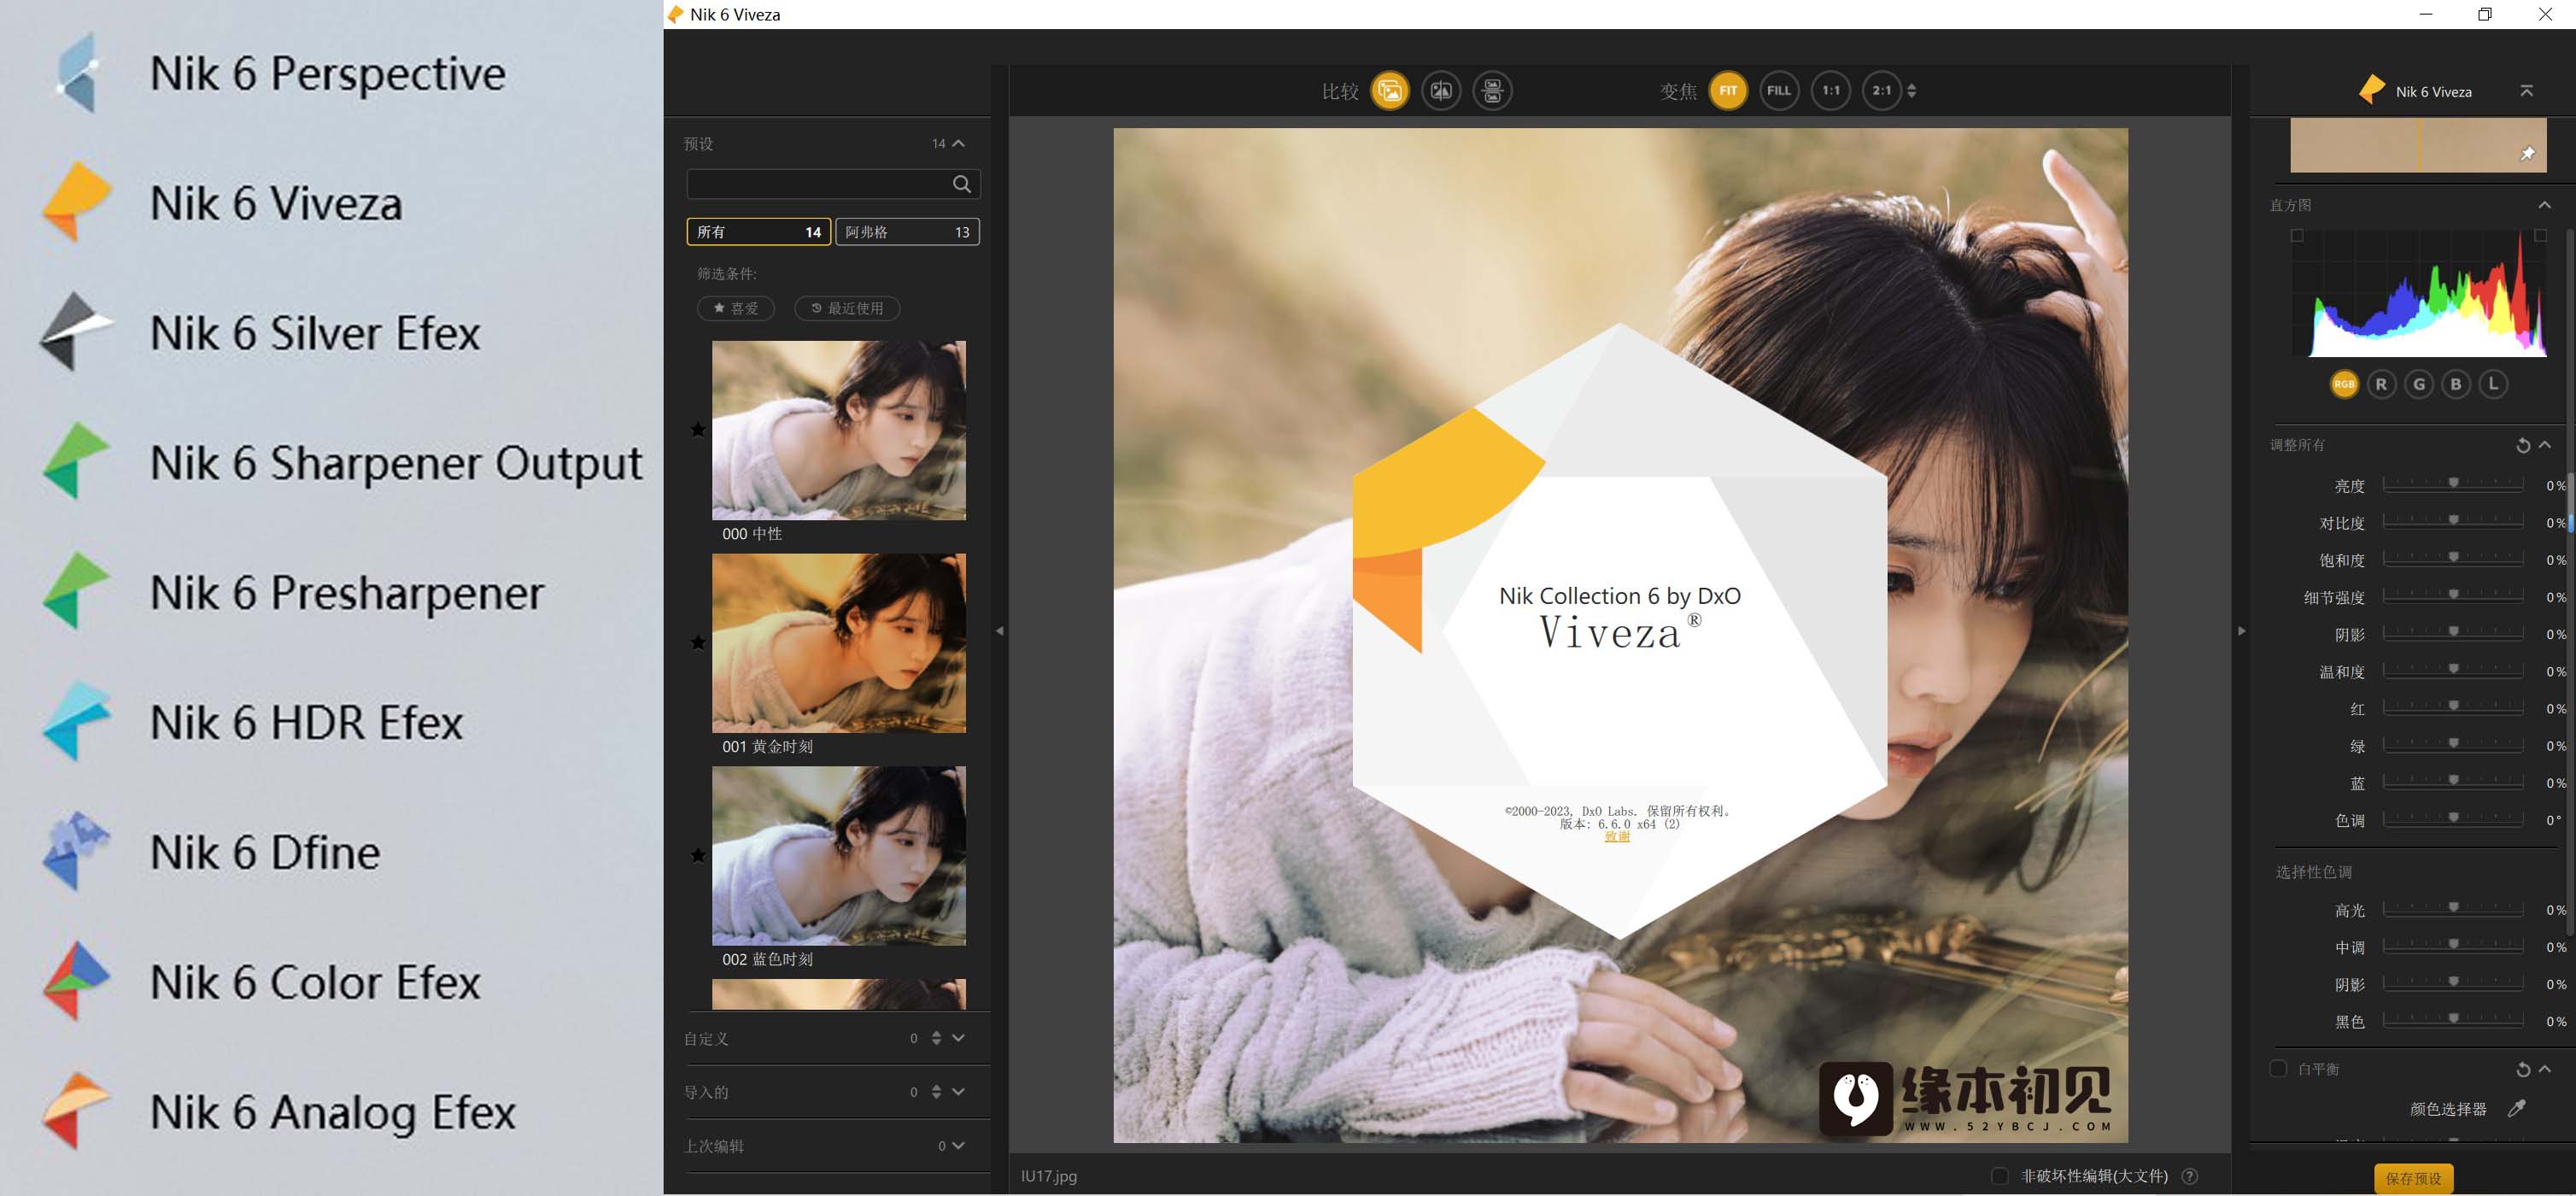
Task: Expand the 自定义 section
Action: coord(958,1038)
